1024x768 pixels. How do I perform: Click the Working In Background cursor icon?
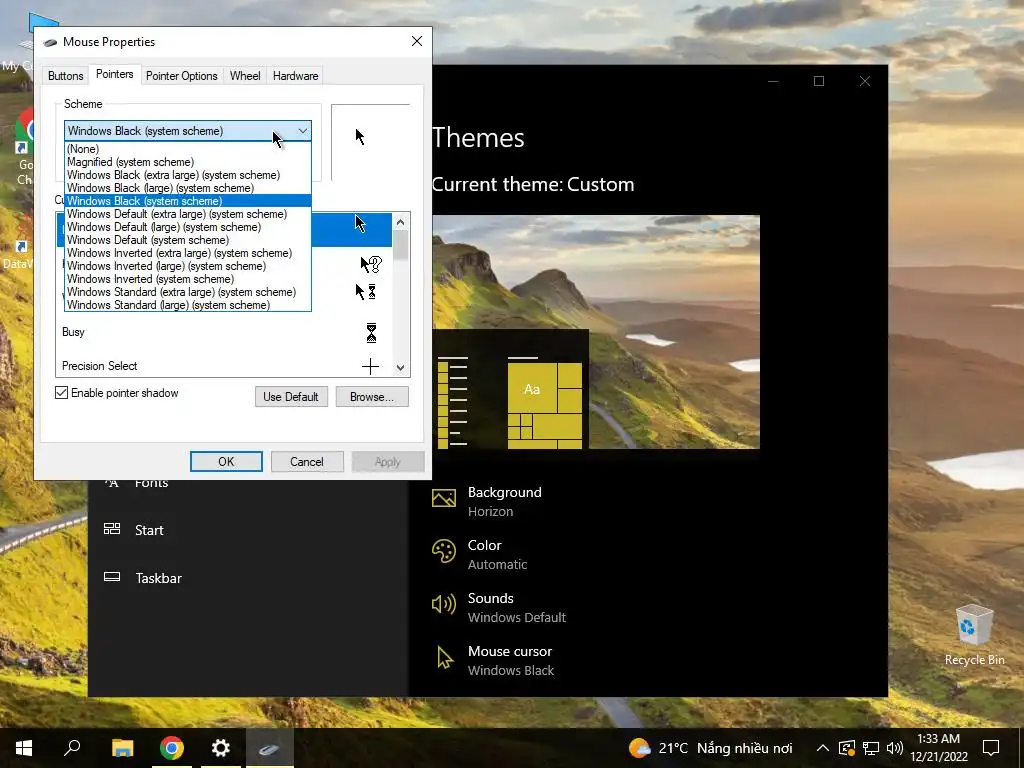click(366, 291)
